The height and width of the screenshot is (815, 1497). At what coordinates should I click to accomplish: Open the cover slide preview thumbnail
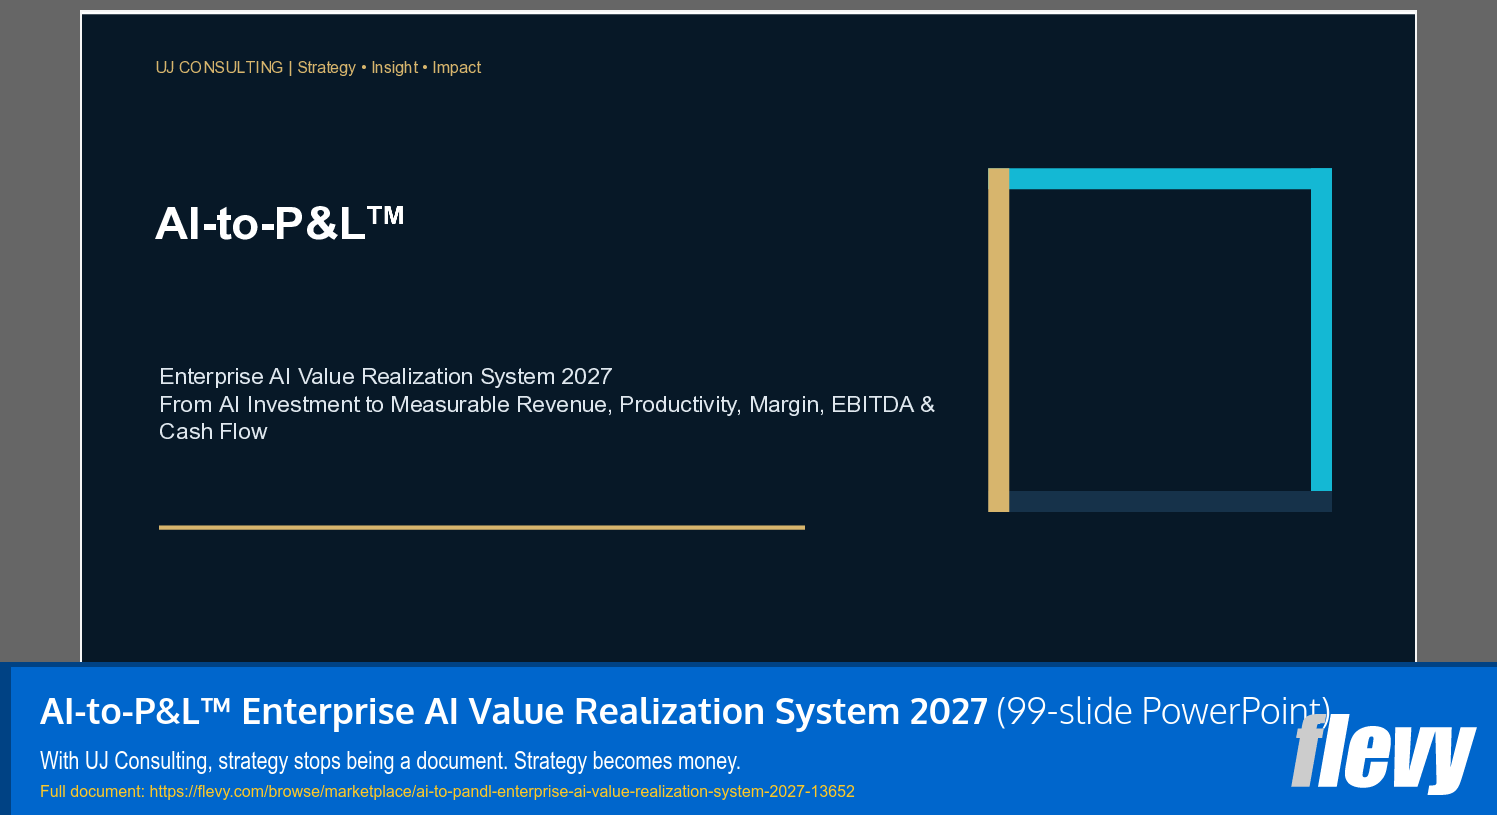point(748,337)
